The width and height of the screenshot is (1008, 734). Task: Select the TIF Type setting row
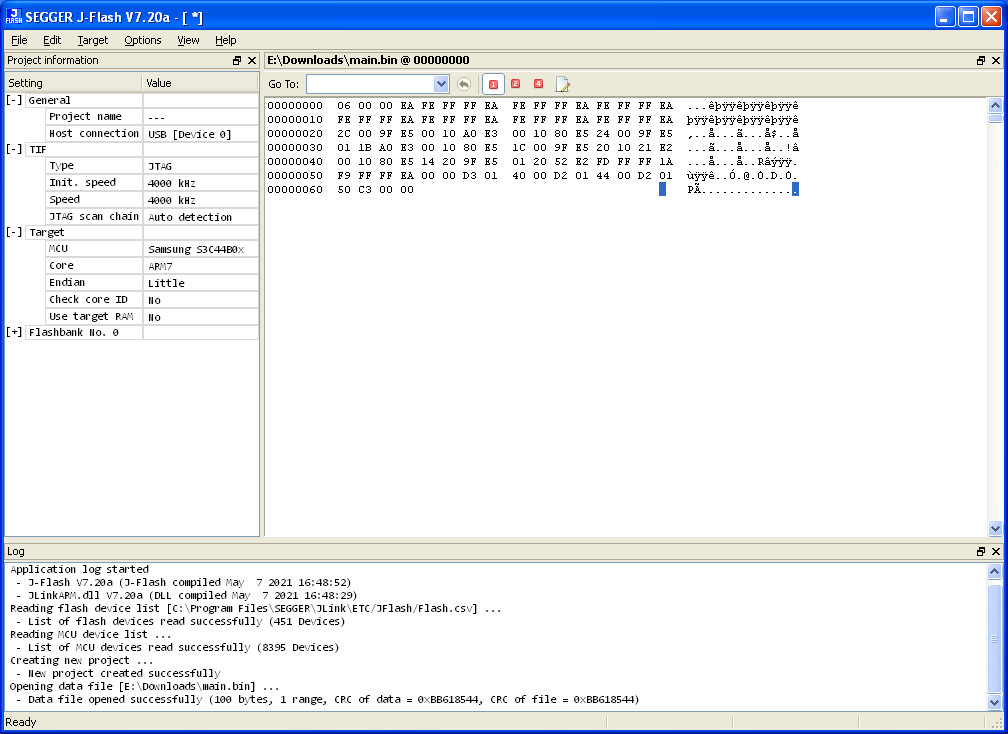(153, 166)
